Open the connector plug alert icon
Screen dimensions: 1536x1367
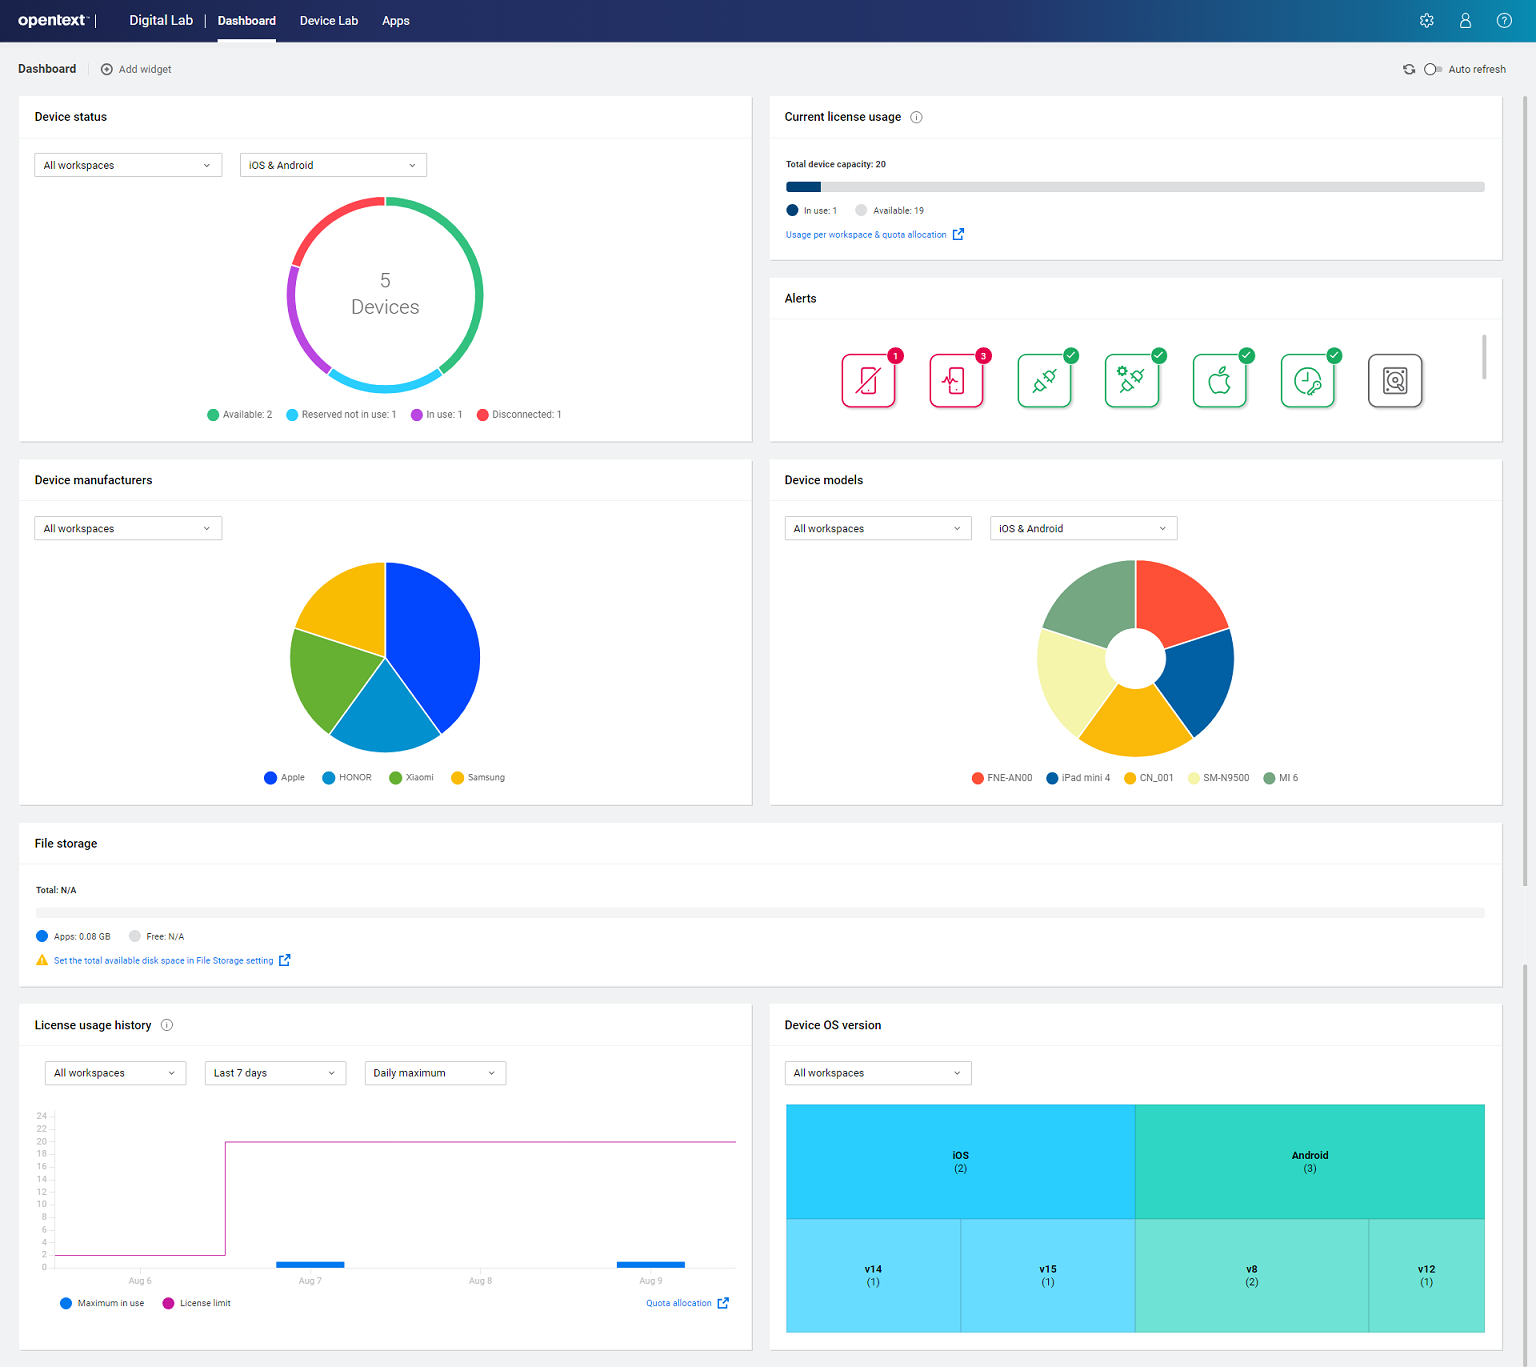1044,381
